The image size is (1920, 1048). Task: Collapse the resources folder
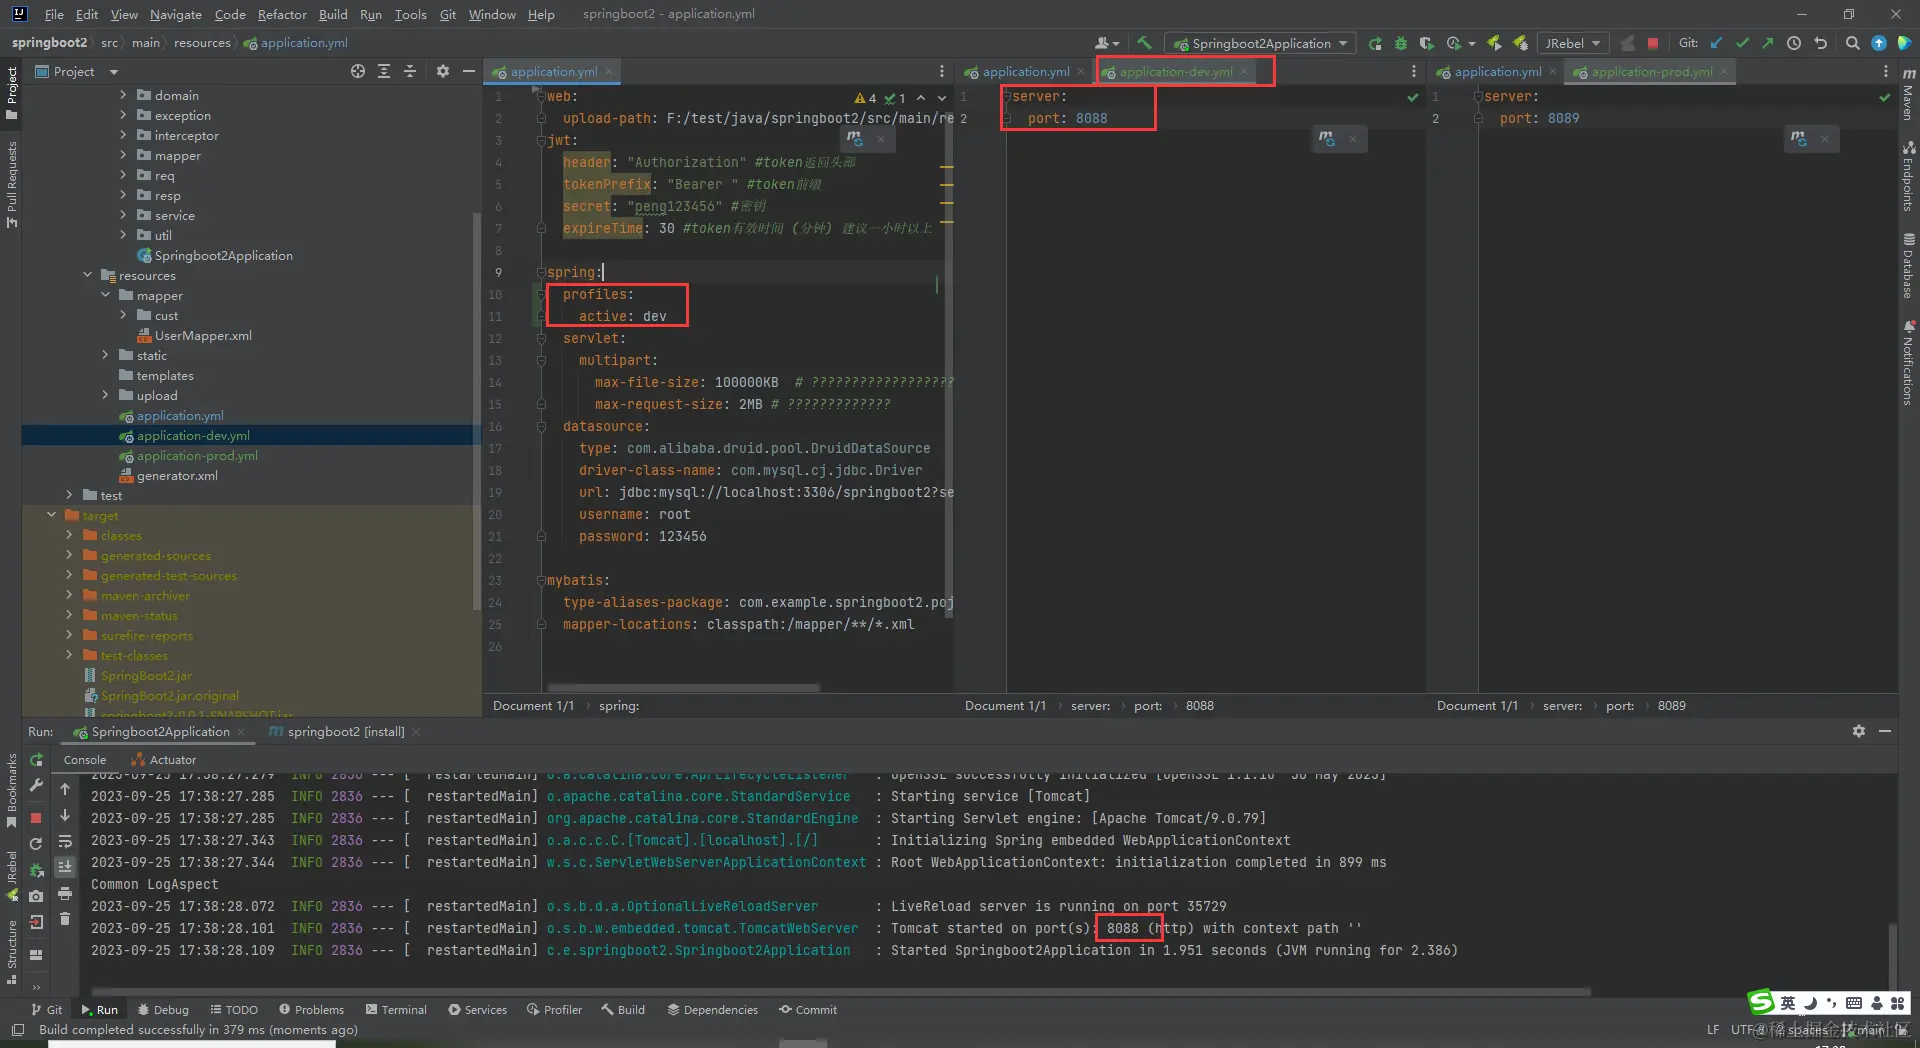pyautogui.click(x=87, y=275)
